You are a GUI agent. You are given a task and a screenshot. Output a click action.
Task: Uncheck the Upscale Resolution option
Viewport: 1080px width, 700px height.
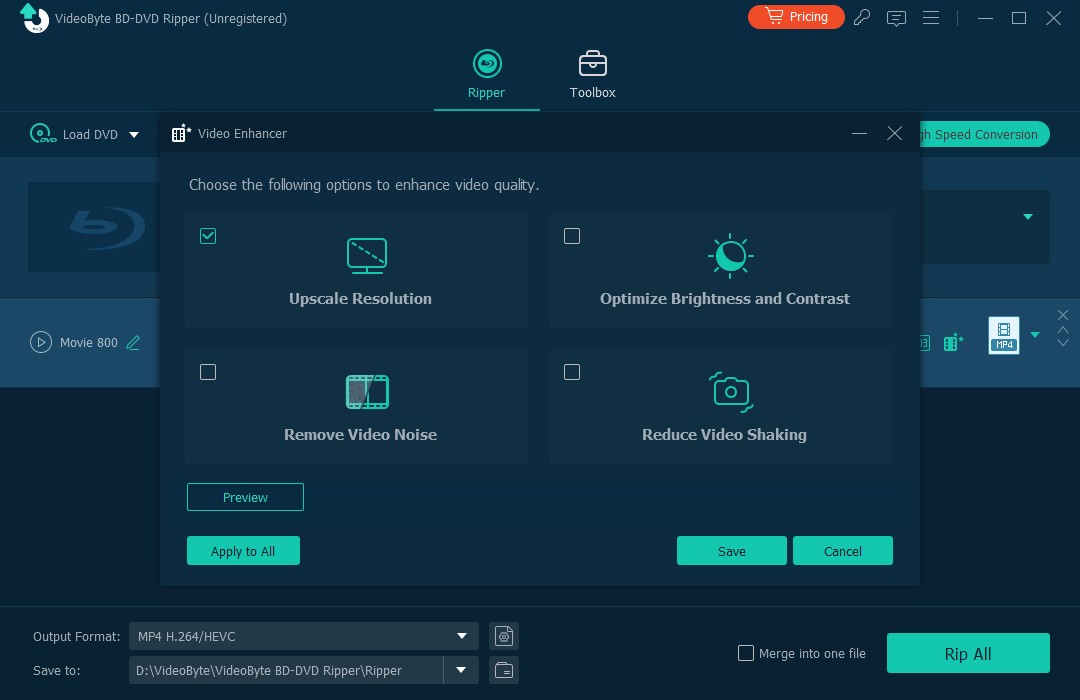click(x=208, y=236)
